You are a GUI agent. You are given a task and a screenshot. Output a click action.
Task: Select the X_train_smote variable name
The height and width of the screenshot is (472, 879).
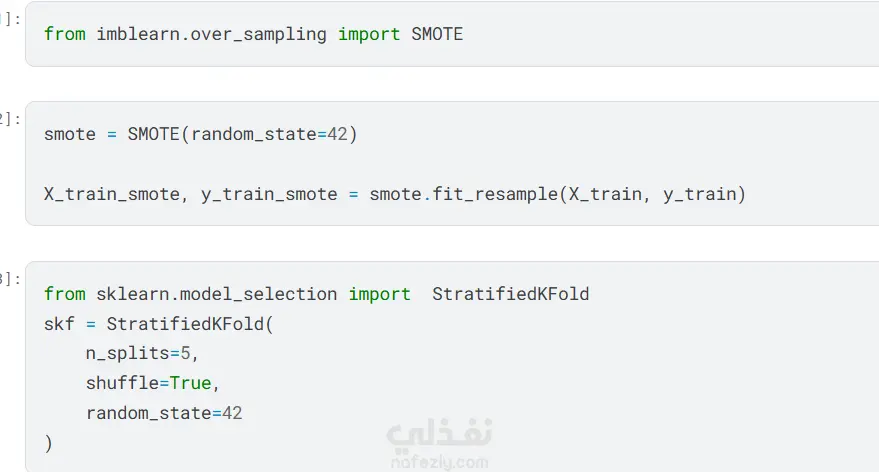(111, 194)
